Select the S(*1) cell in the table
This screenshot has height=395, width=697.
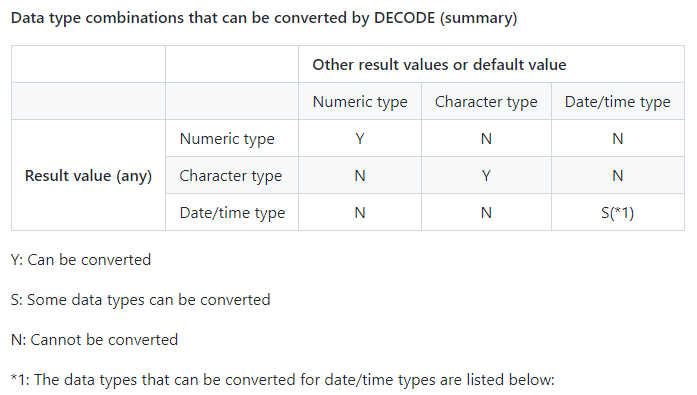617,213
